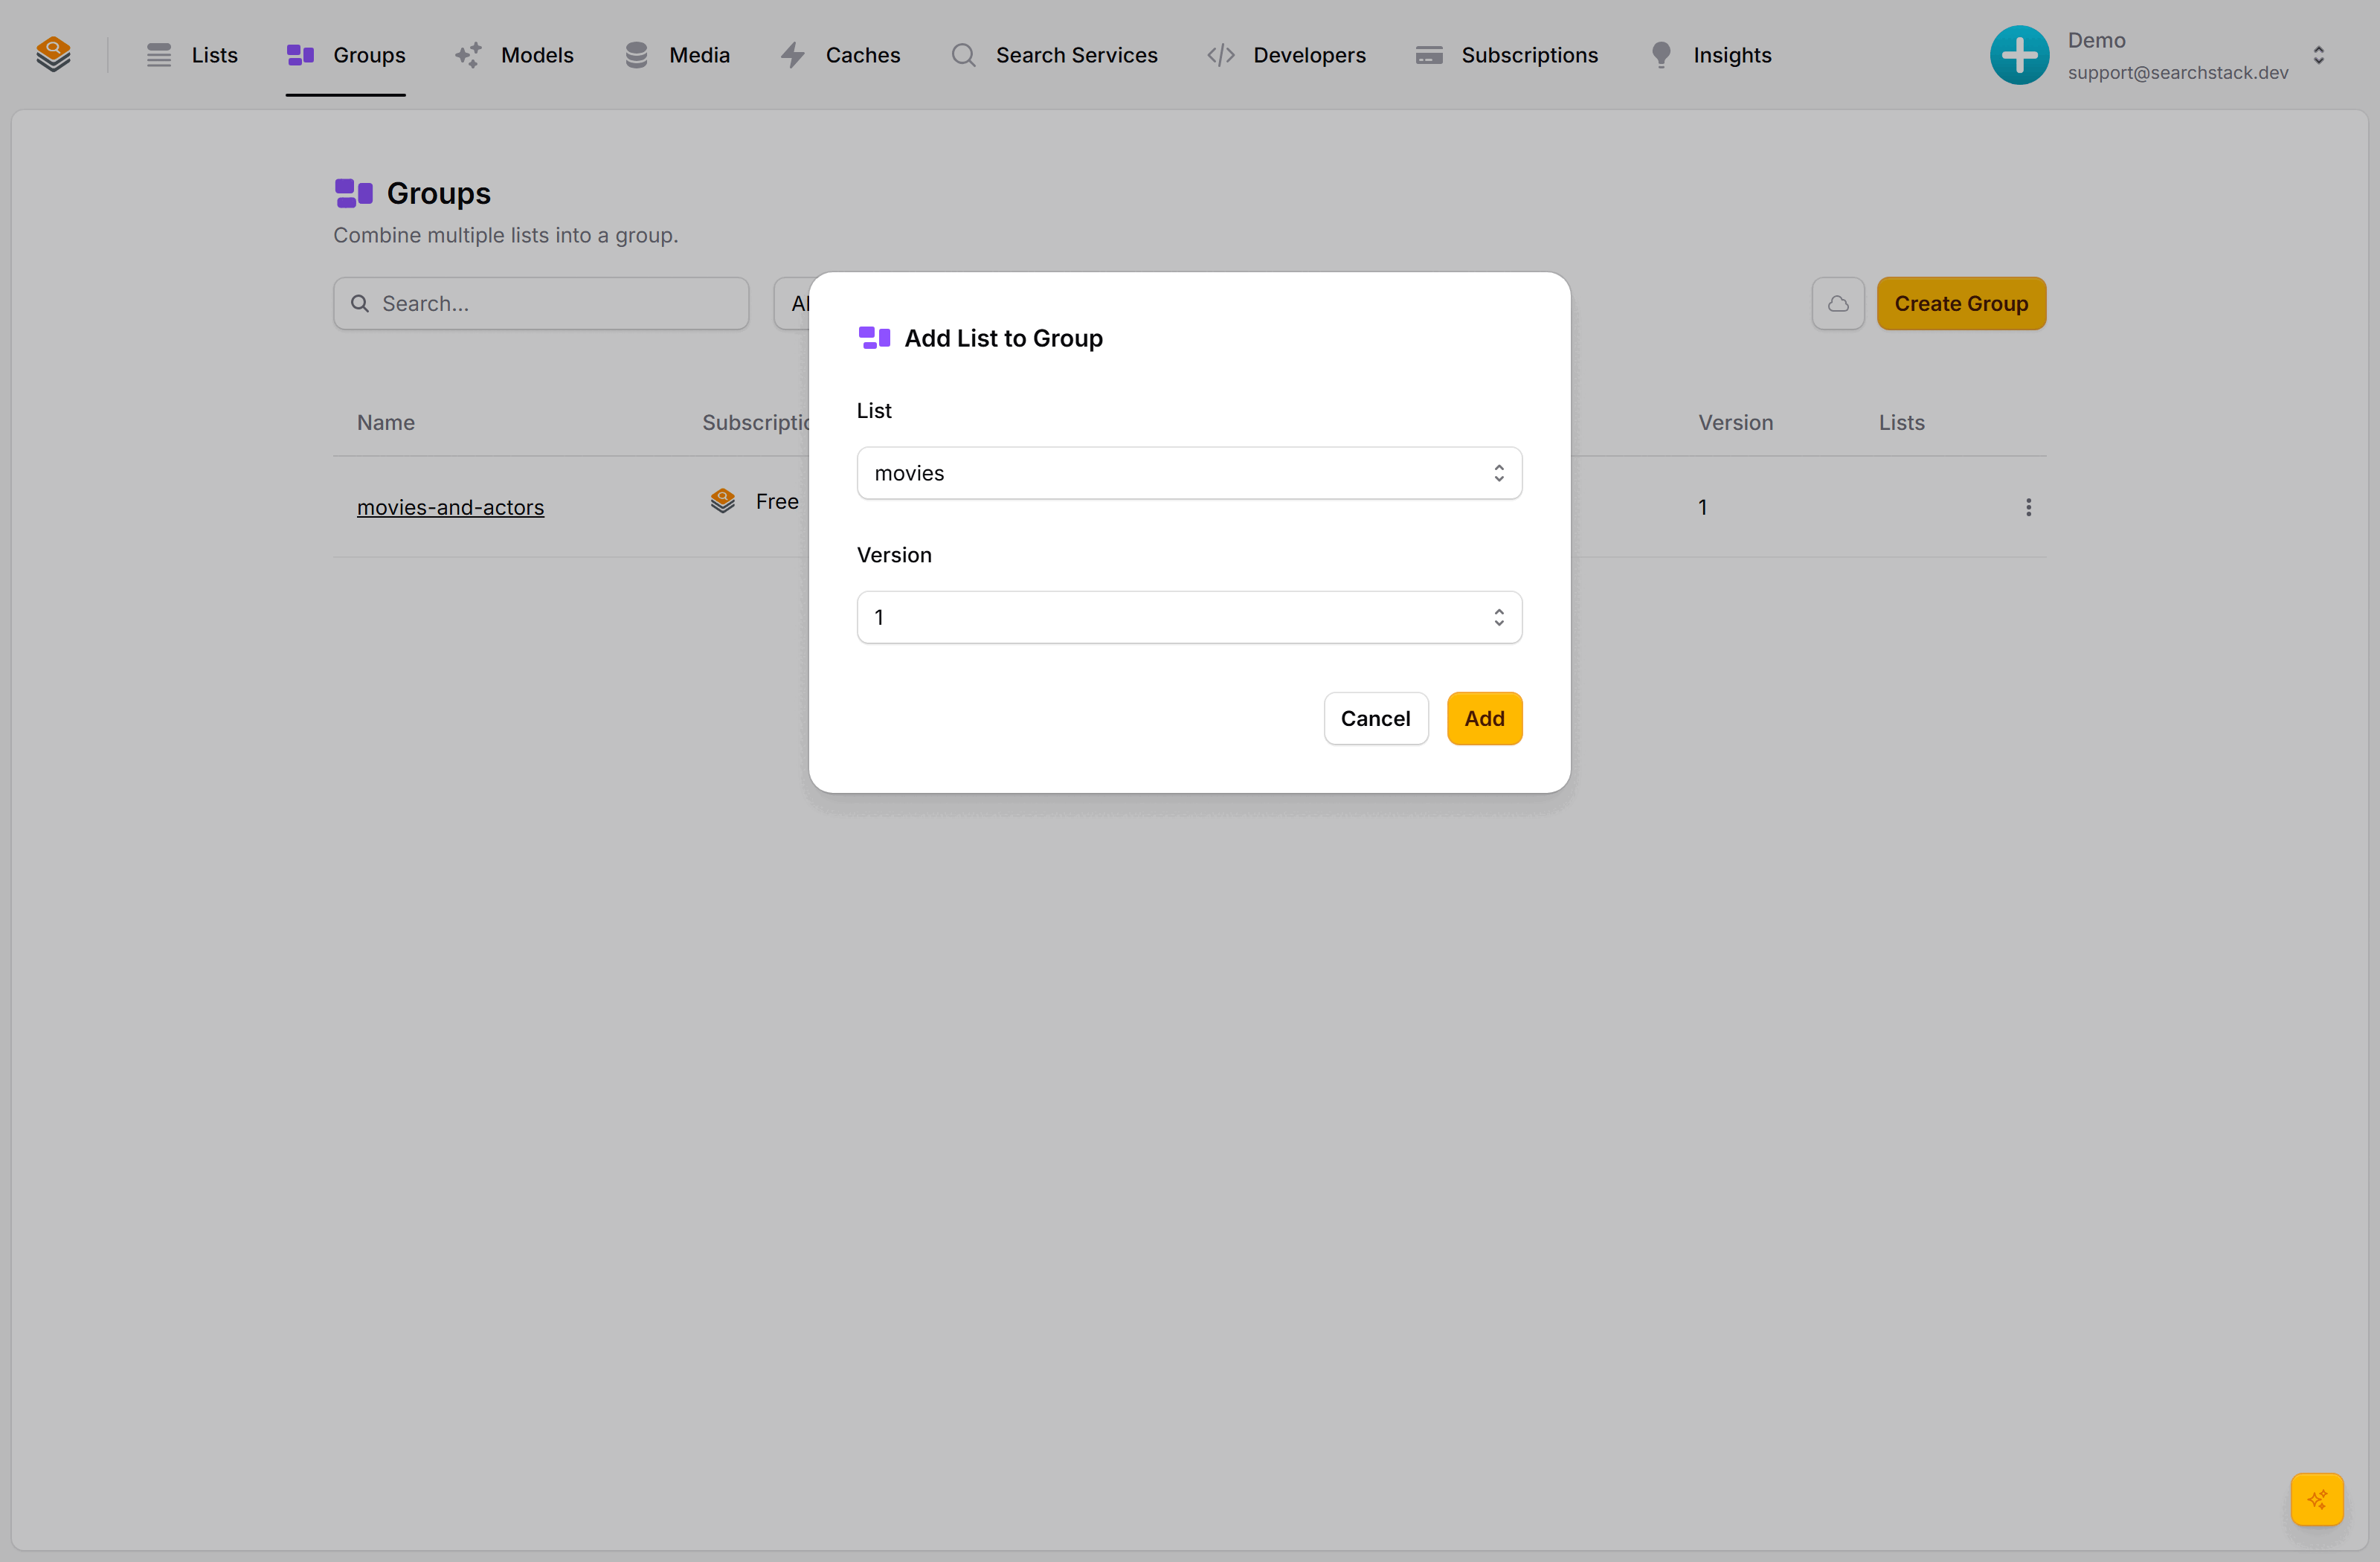The image size is (2380, 1562).
Task: Open the Media section
Action: pos(677,55)
